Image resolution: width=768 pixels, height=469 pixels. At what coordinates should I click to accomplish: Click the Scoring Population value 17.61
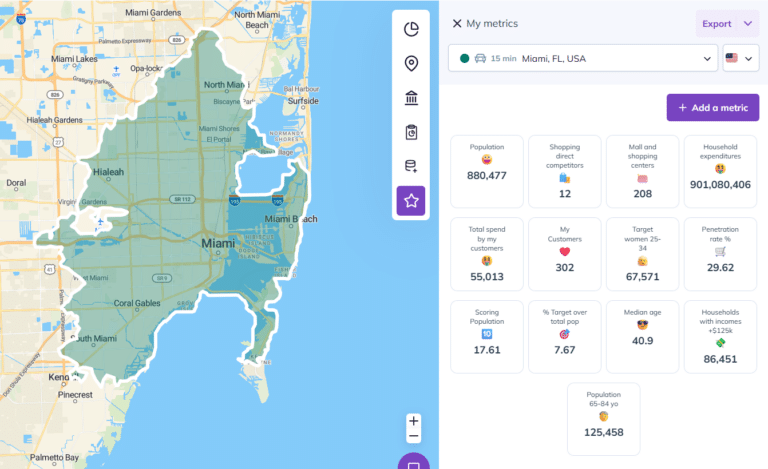point(487,350)
